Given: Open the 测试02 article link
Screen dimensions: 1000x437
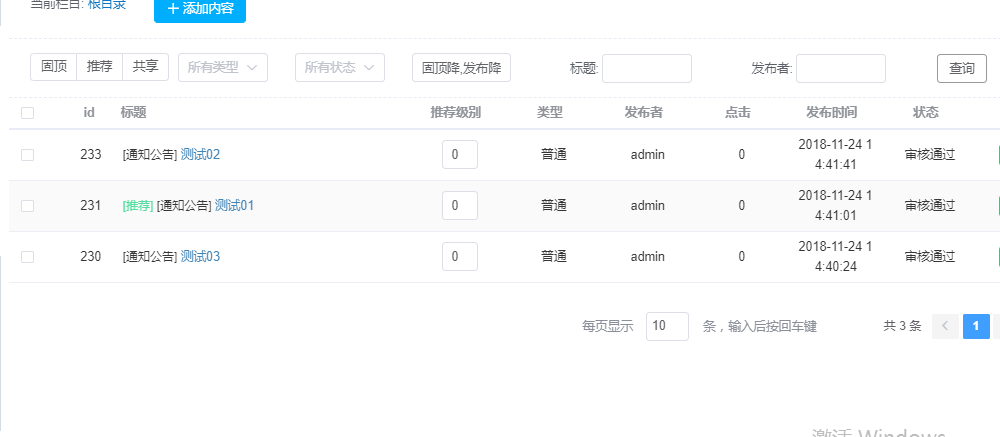Looking at the screenshot, I should 200,155.
